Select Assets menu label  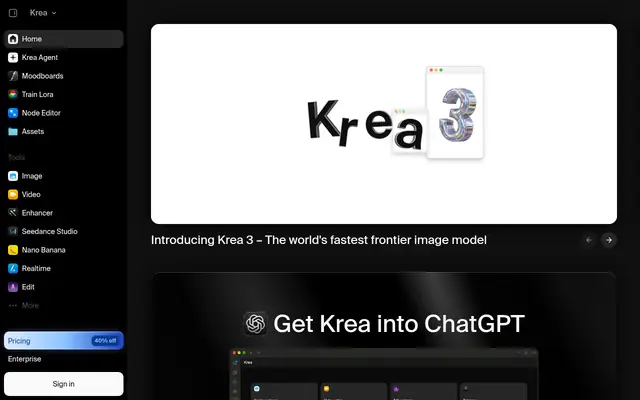tap(33, 131)
